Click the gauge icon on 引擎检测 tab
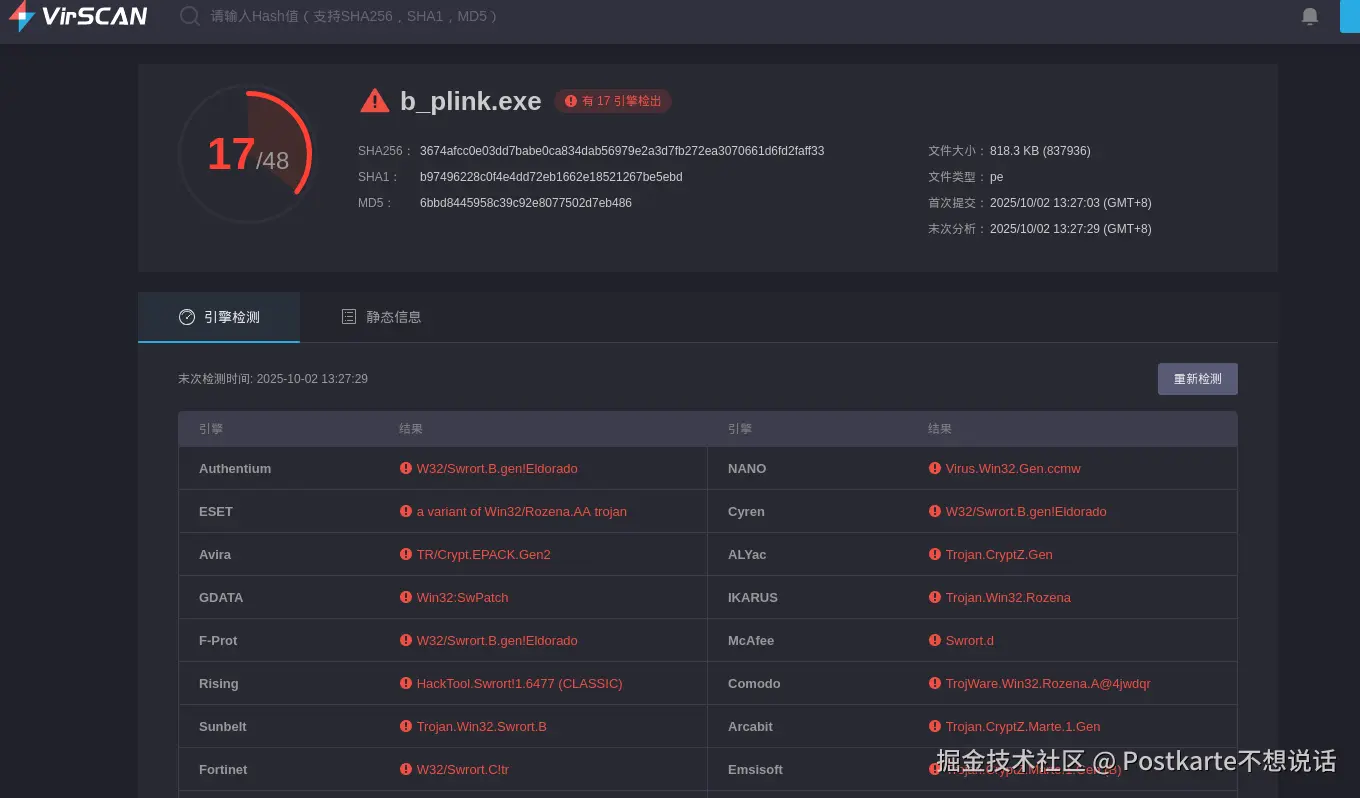 point(187,317)
